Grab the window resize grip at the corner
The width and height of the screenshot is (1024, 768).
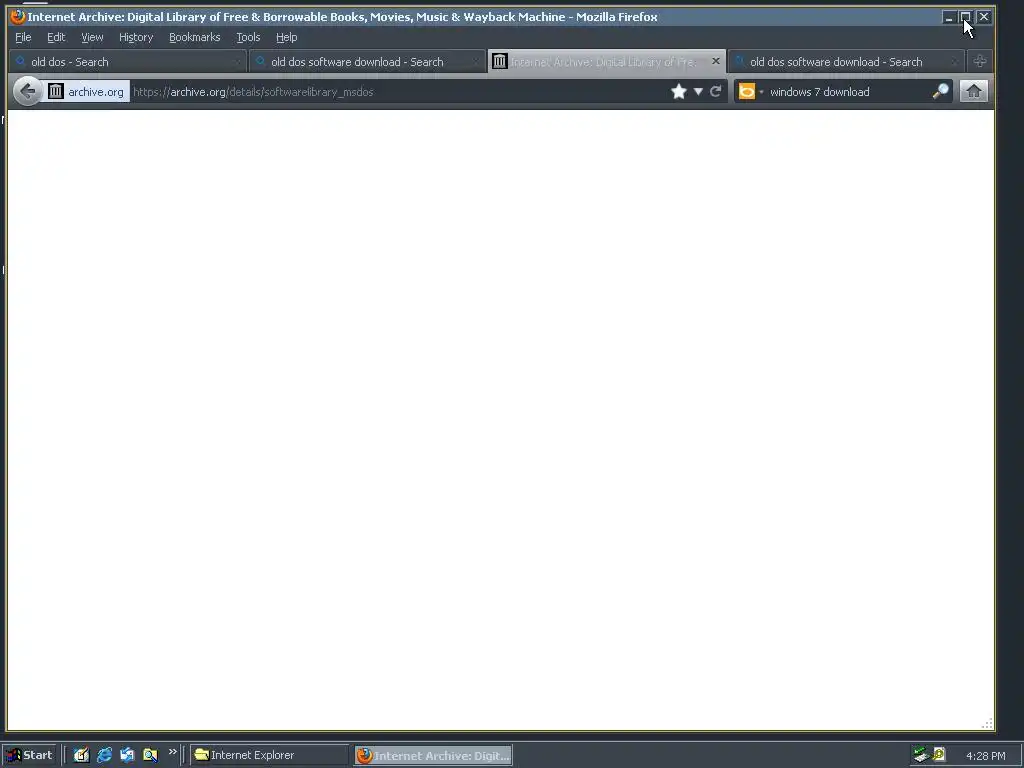[987, 723]
